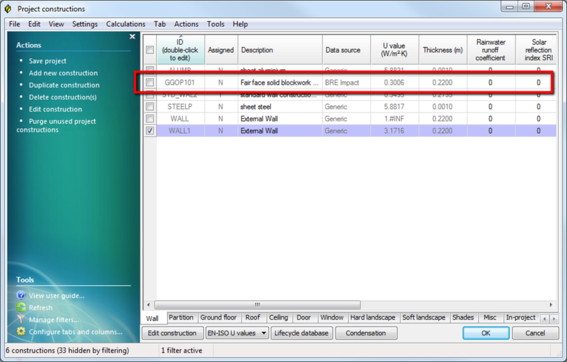This screenshot has width=567, height=362.
Task: Switch to the Hard landscape tab
Action: pyautogui.click(x=373, y=318)
